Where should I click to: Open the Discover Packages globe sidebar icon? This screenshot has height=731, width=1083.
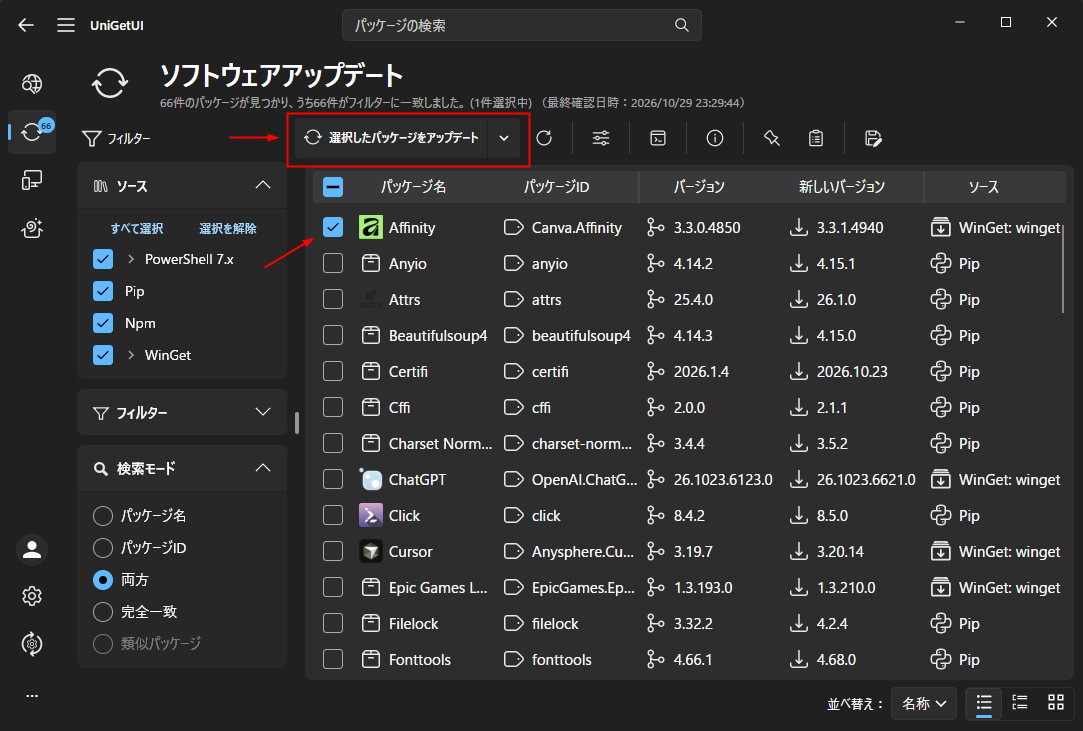pyautogui.click(x=32, y=84)
